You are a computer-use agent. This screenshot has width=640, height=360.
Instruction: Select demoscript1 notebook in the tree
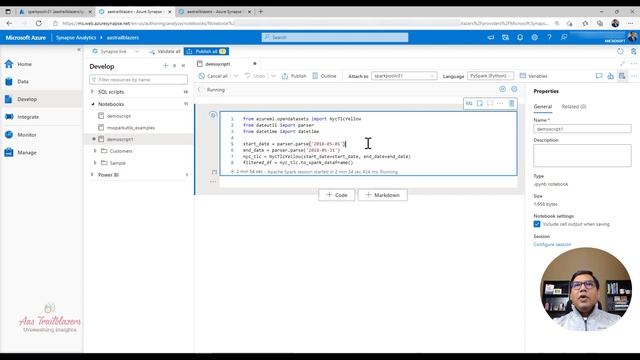click(120, 139)
